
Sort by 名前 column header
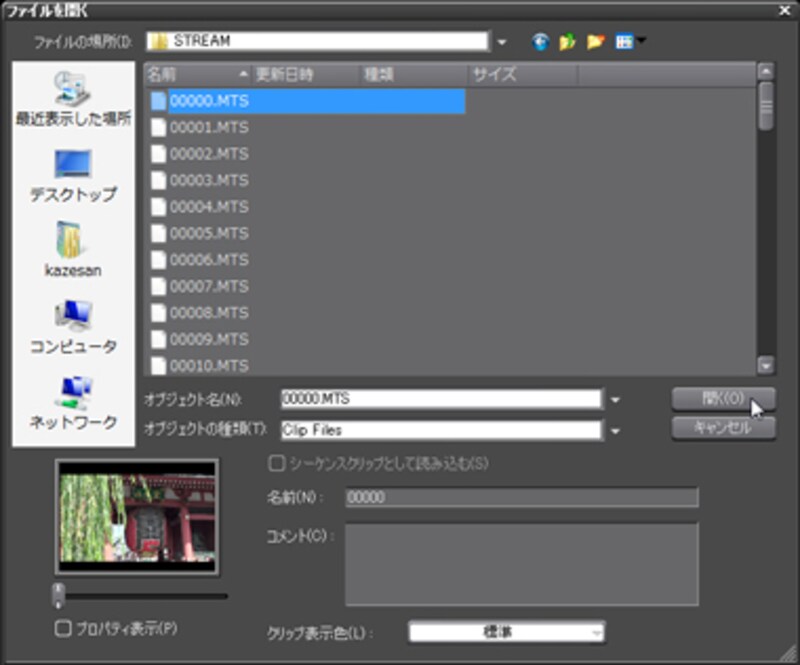click(196, 74)
